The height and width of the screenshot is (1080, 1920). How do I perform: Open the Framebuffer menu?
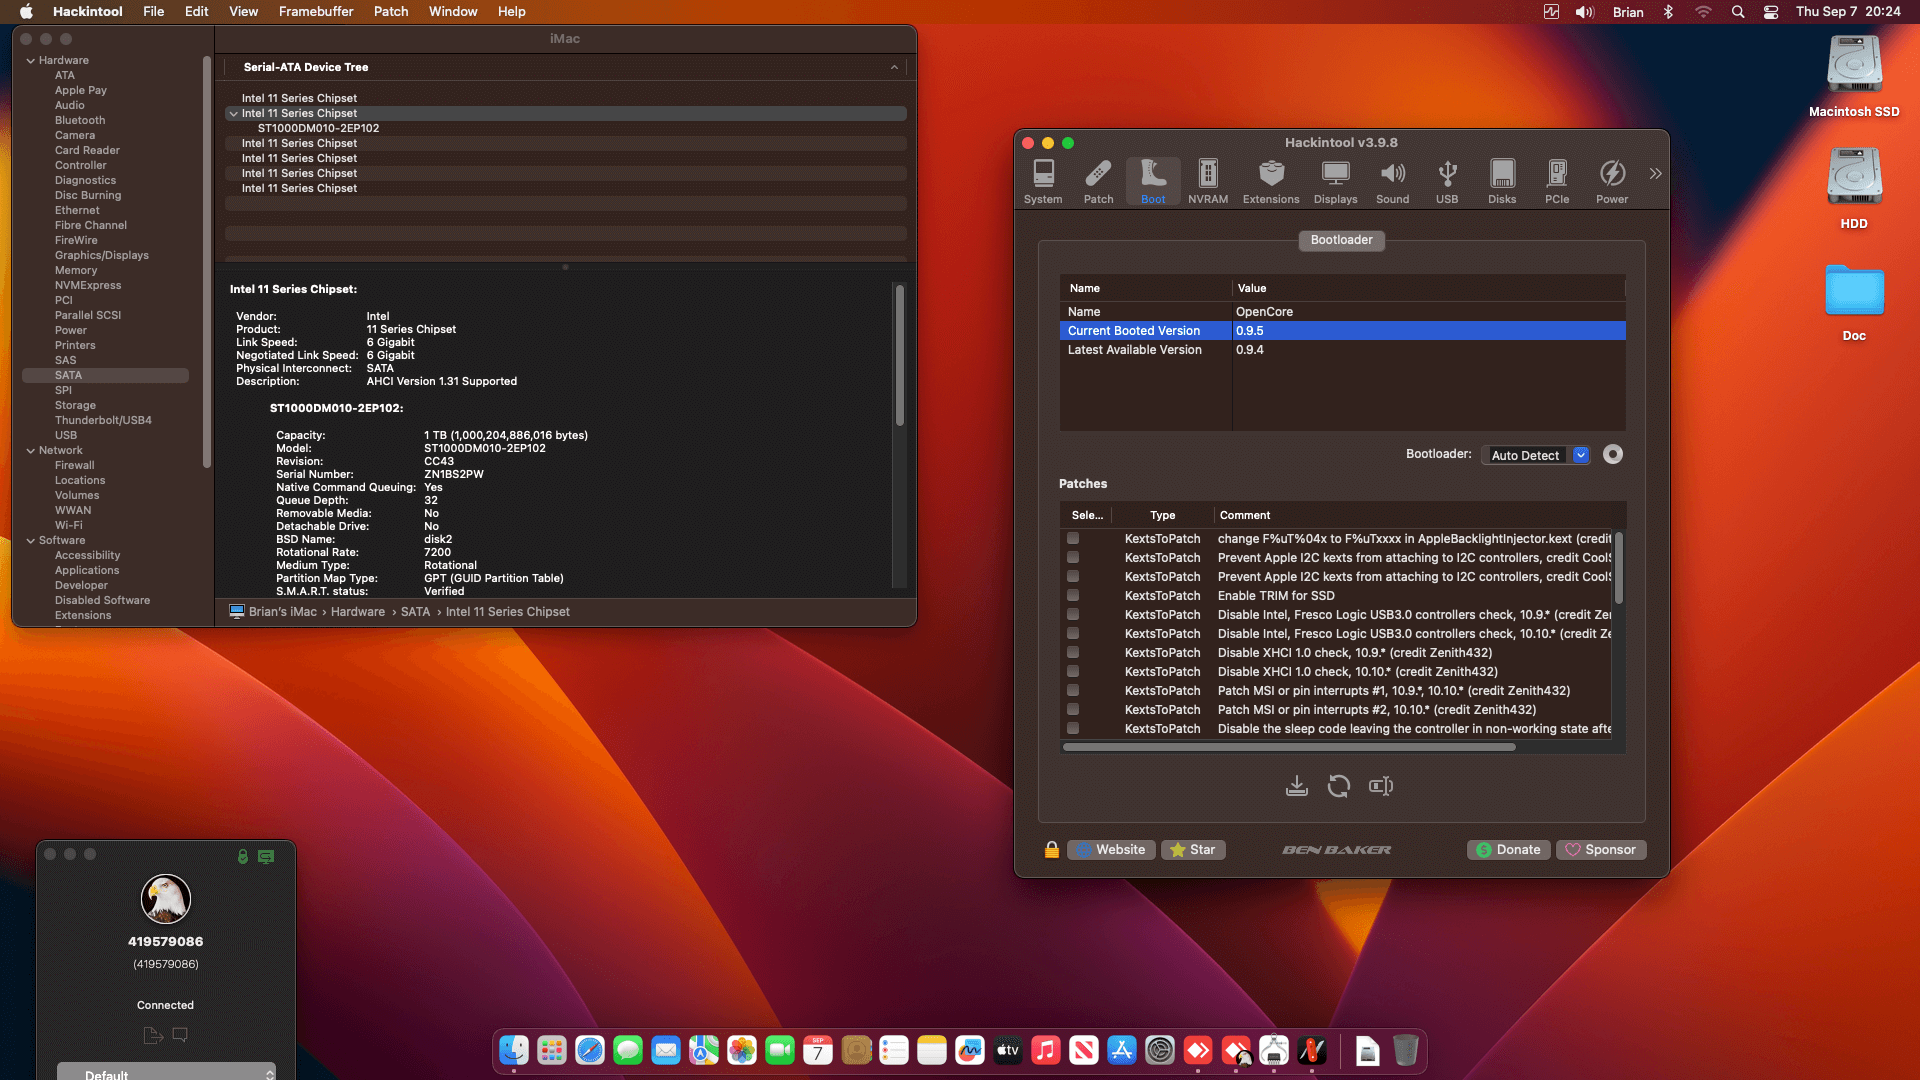(x=316, y=11)
